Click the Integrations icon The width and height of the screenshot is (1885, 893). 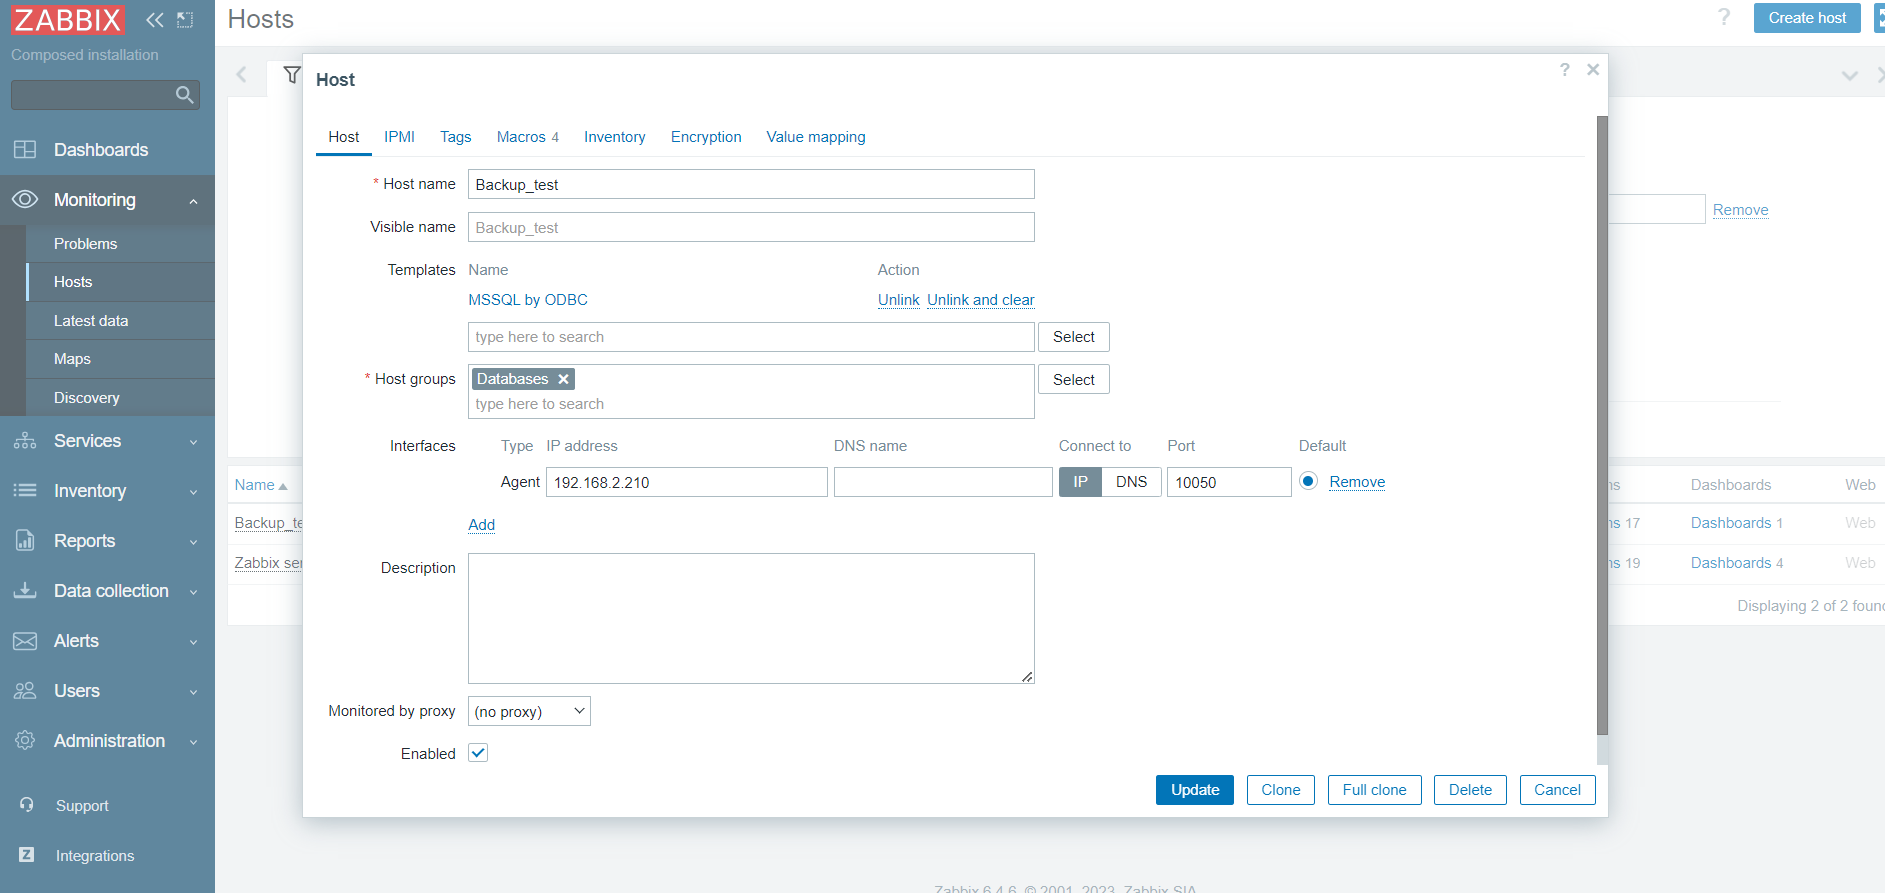[27, 855]
